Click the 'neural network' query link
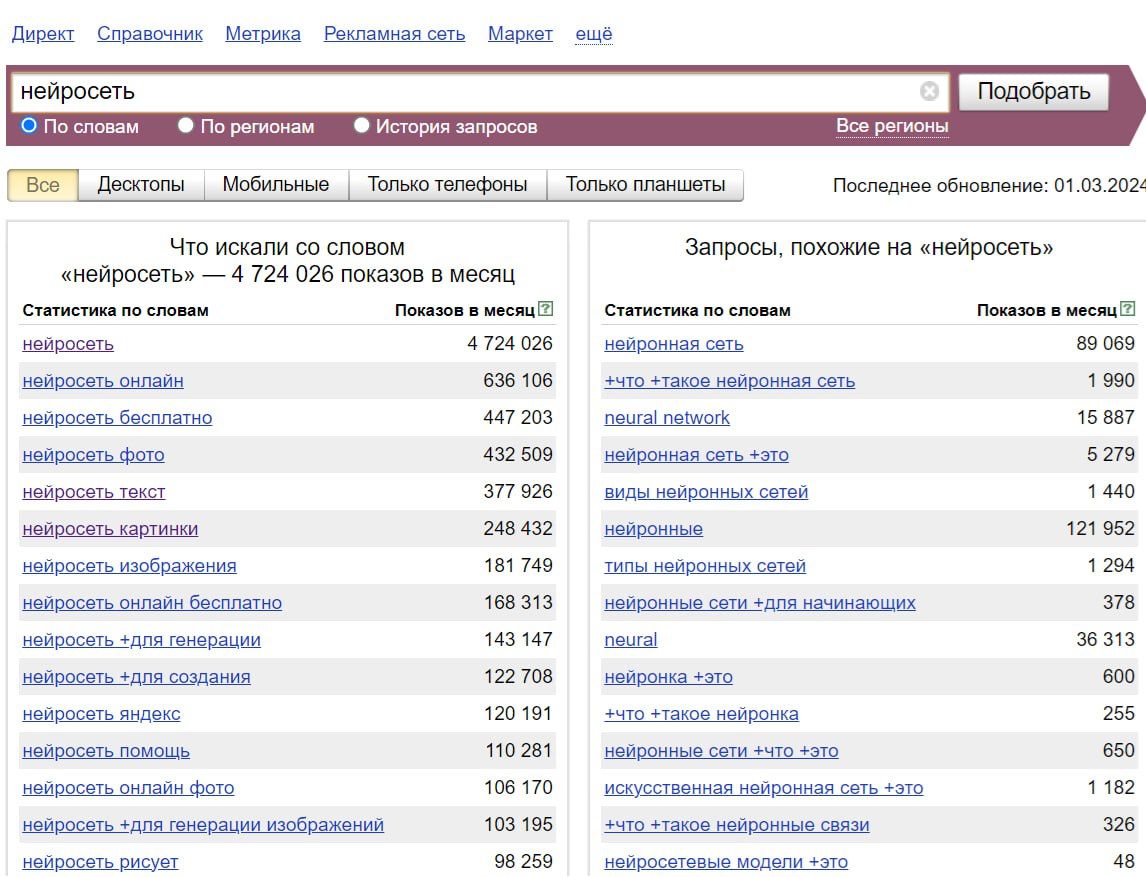Image resolution: width=1146 pixels, height=877 pixels. click(x=667, y=418)
